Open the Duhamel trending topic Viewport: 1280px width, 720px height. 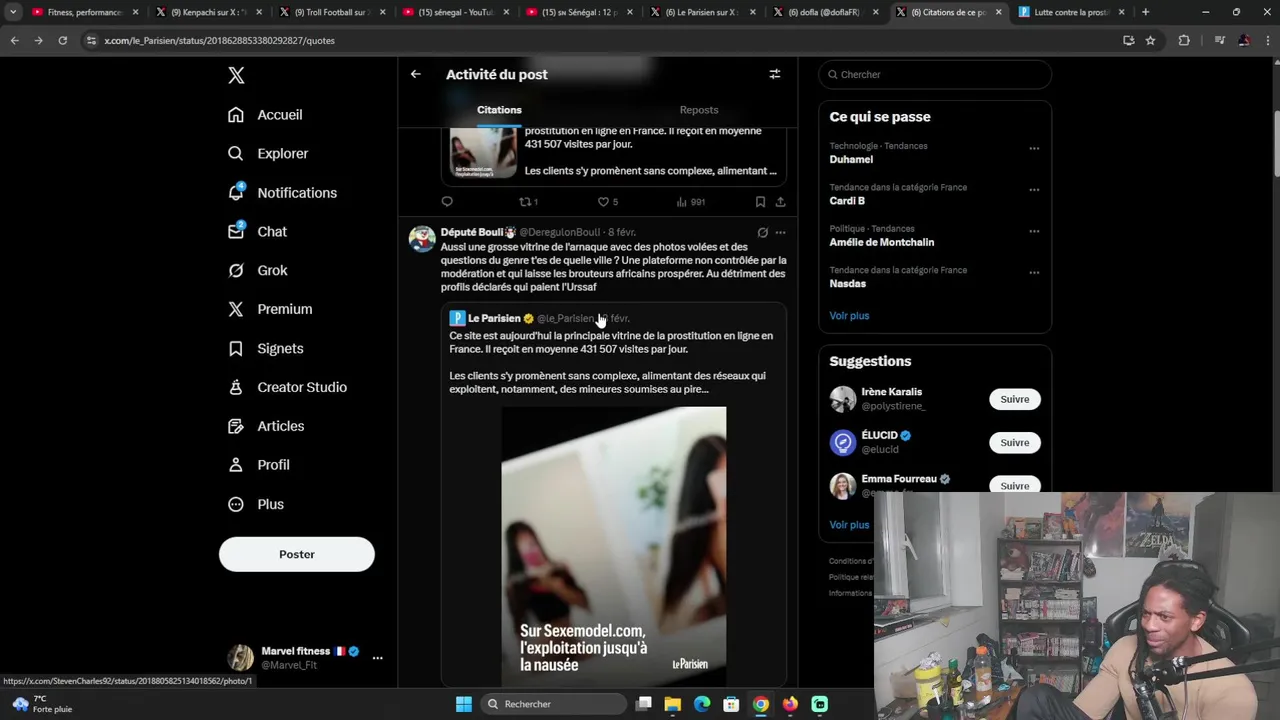click(x=851, y=159)
